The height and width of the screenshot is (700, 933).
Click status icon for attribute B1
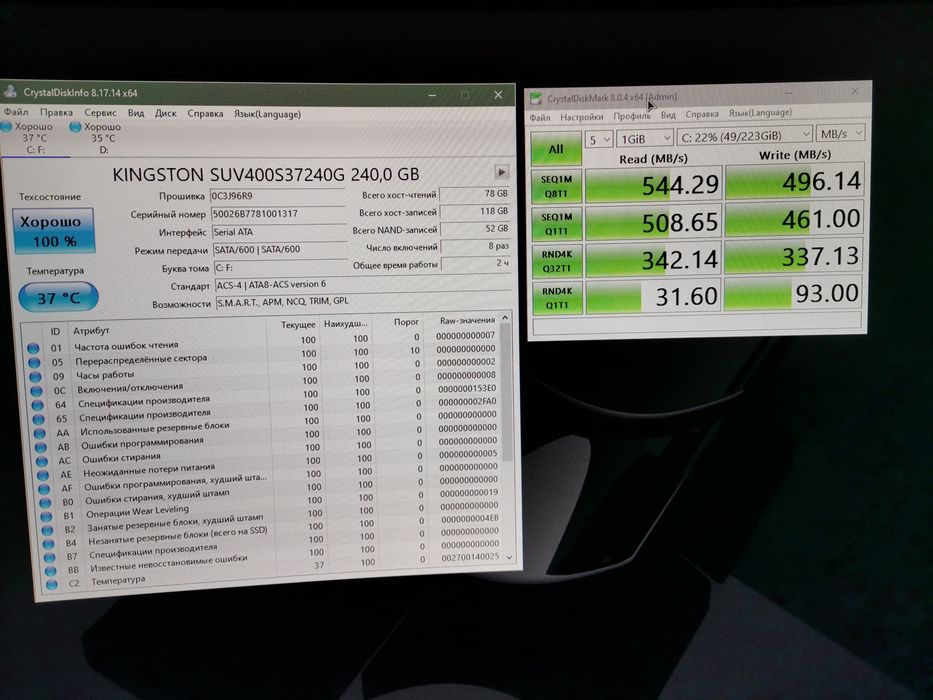coord(47,516)
